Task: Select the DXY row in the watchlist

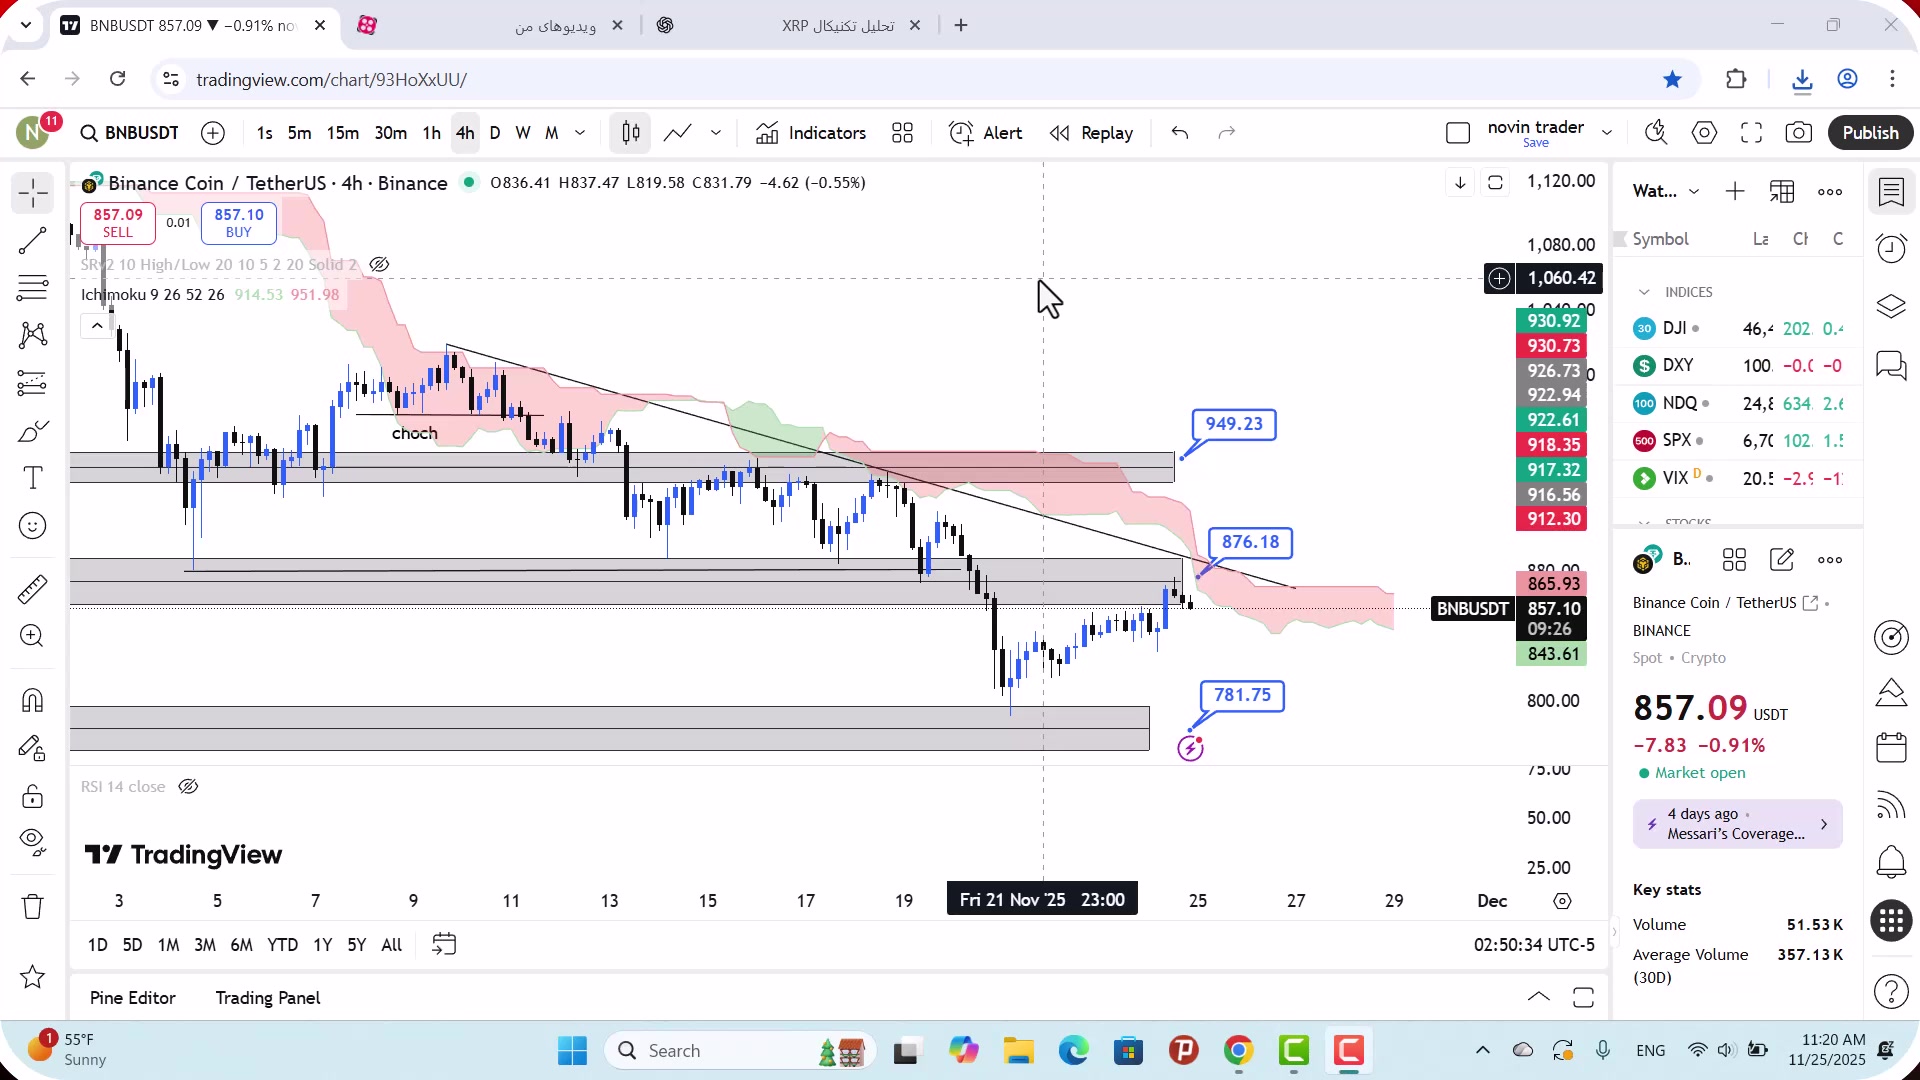Action: point(1739,366)
